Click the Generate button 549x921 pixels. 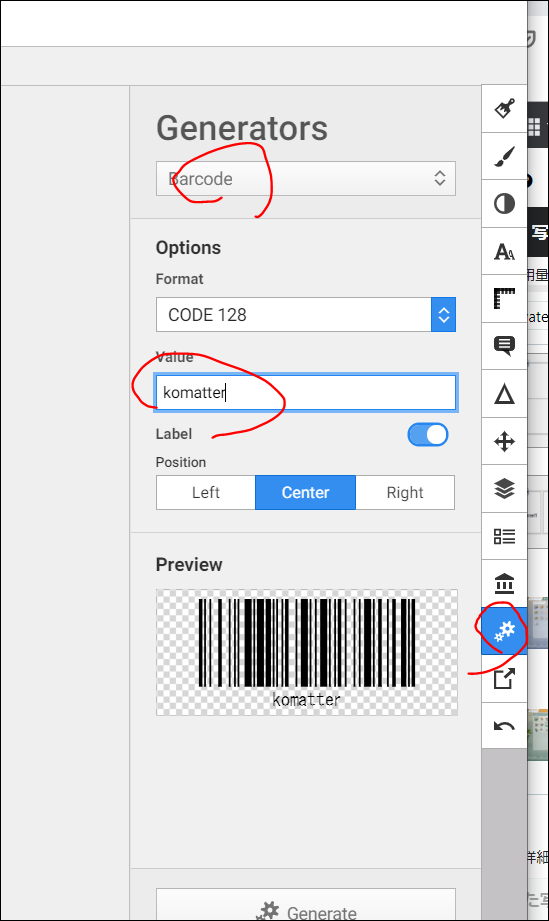(x=305, y=905)
